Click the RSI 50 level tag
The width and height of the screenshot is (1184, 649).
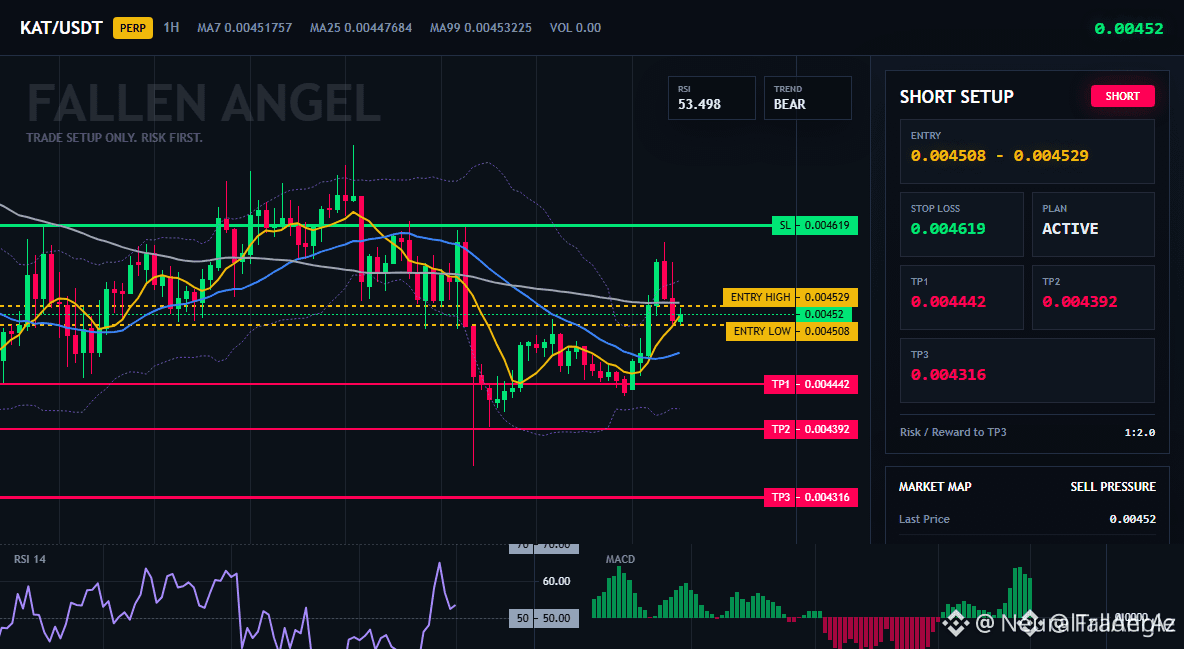[544, 618]
